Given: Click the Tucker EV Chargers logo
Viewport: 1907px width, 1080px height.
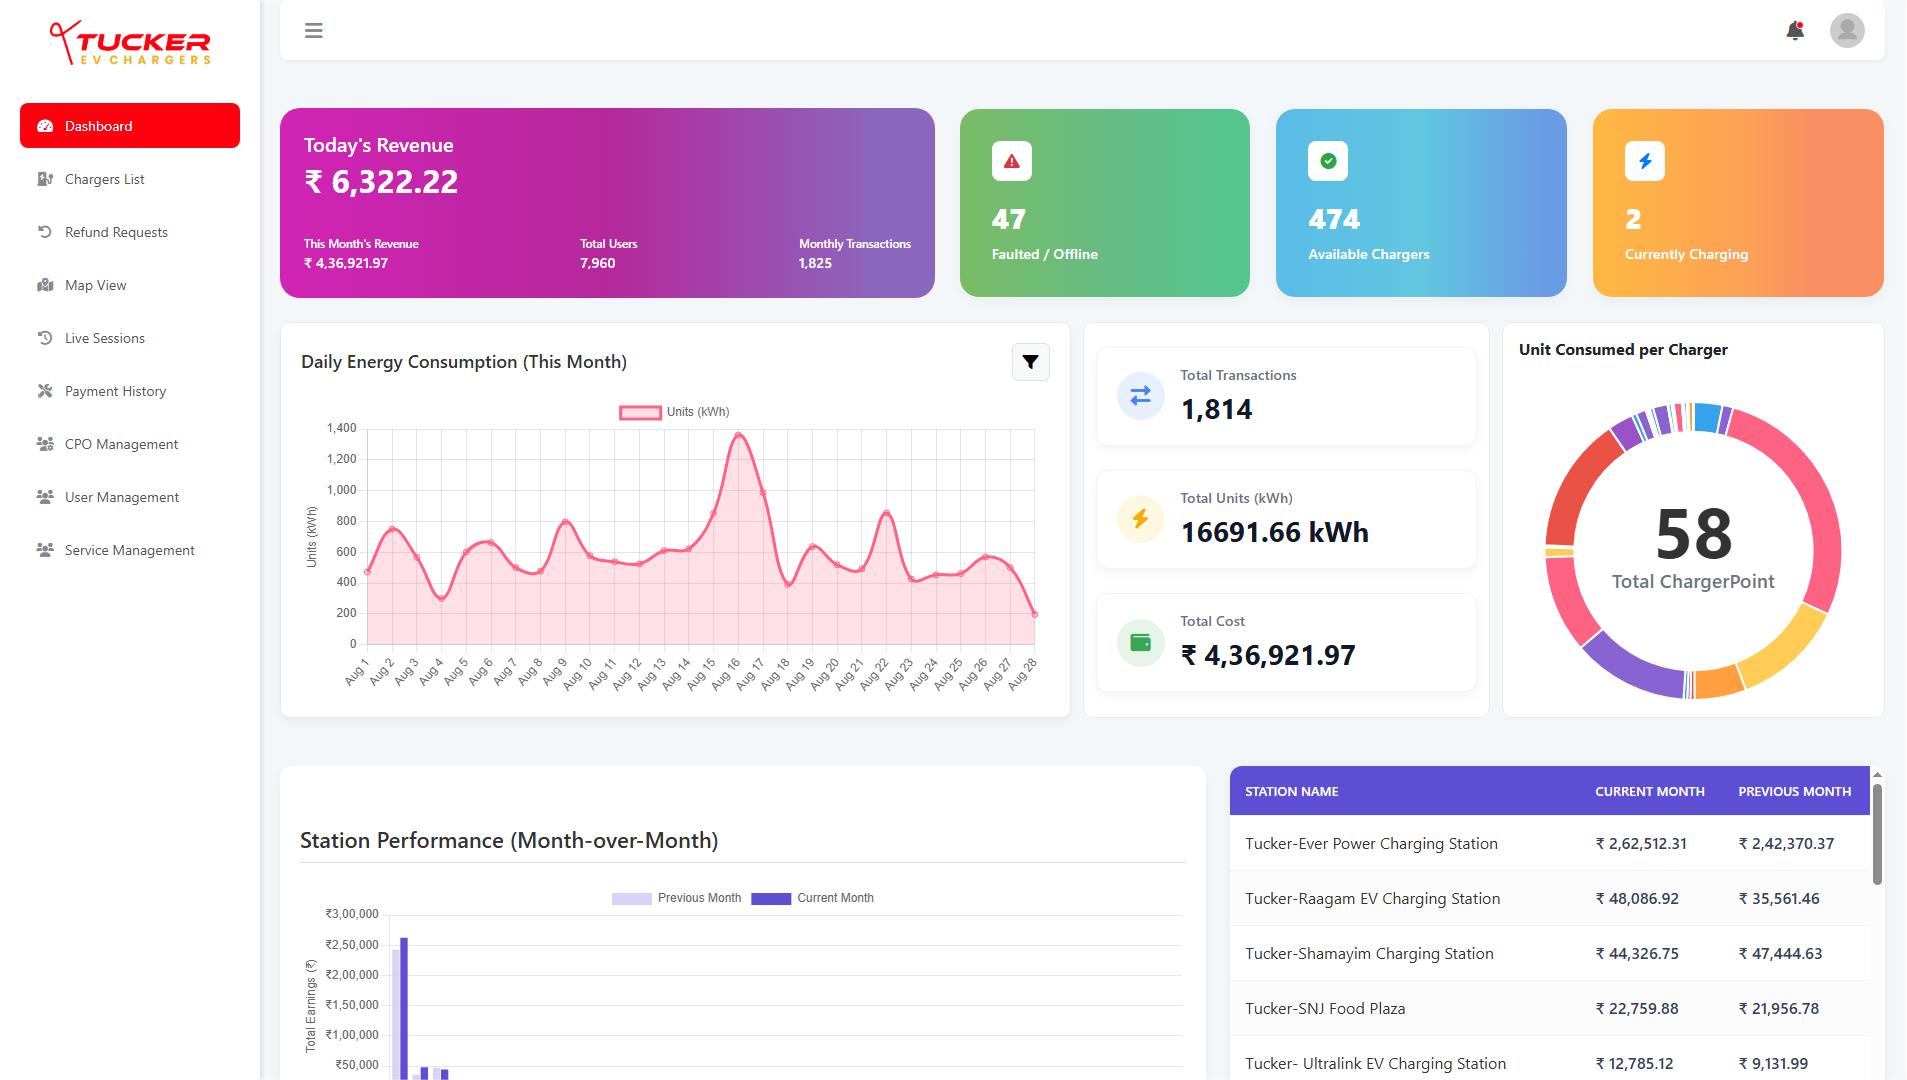Looking at the screenshot, I should point(130,43).
